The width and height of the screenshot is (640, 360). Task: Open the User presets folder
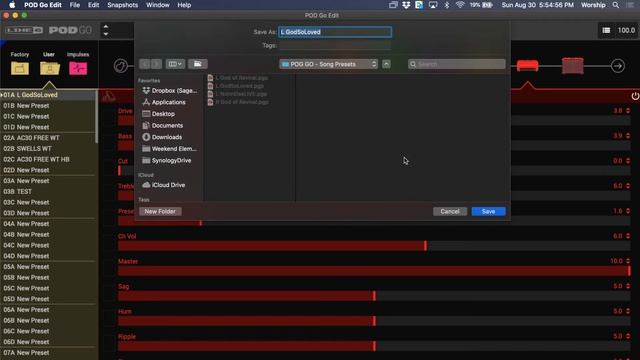[50, 68]
